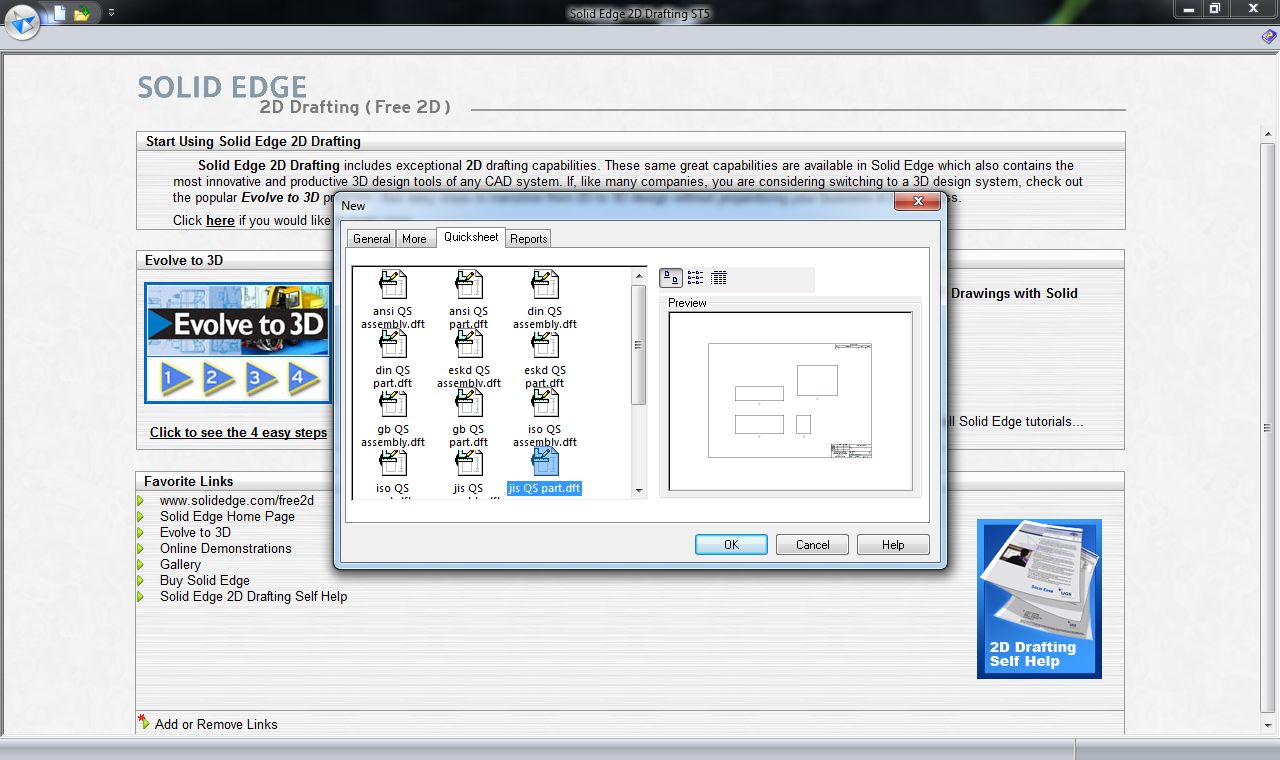1280x760 pixels.
Task: Select the ansi QS part.dft template
Action: pos(468,299)
